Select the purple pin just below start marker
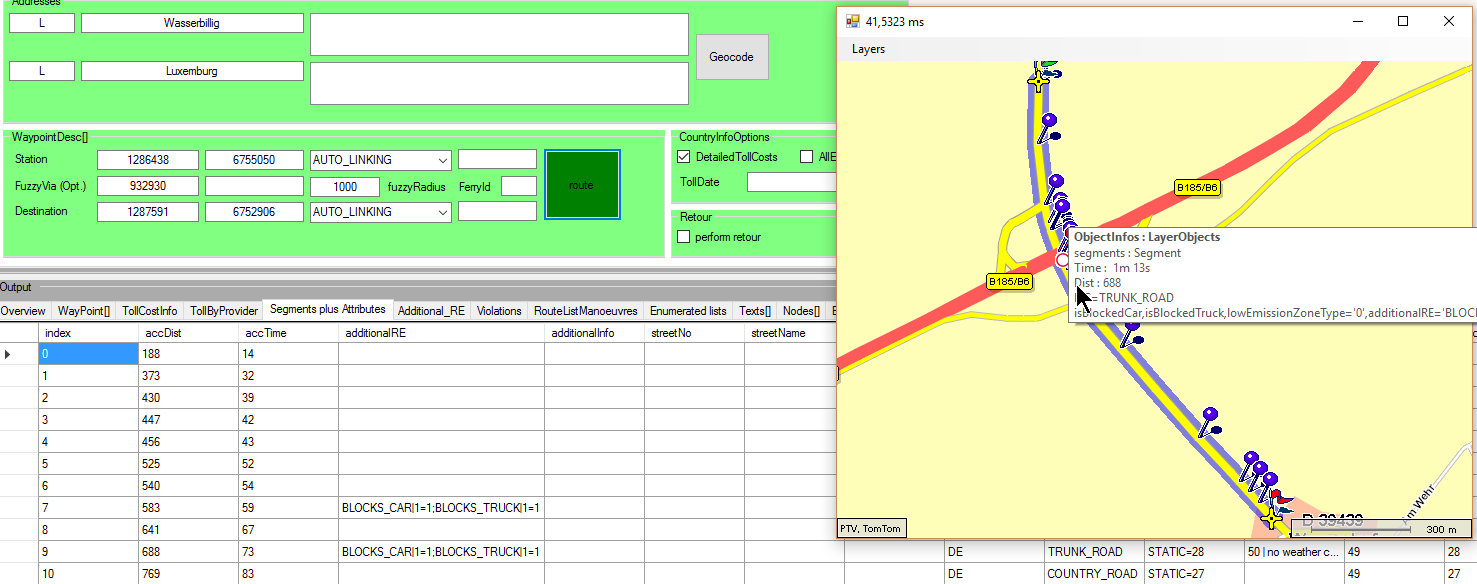1477x584 pixels. click(1047, 126)
